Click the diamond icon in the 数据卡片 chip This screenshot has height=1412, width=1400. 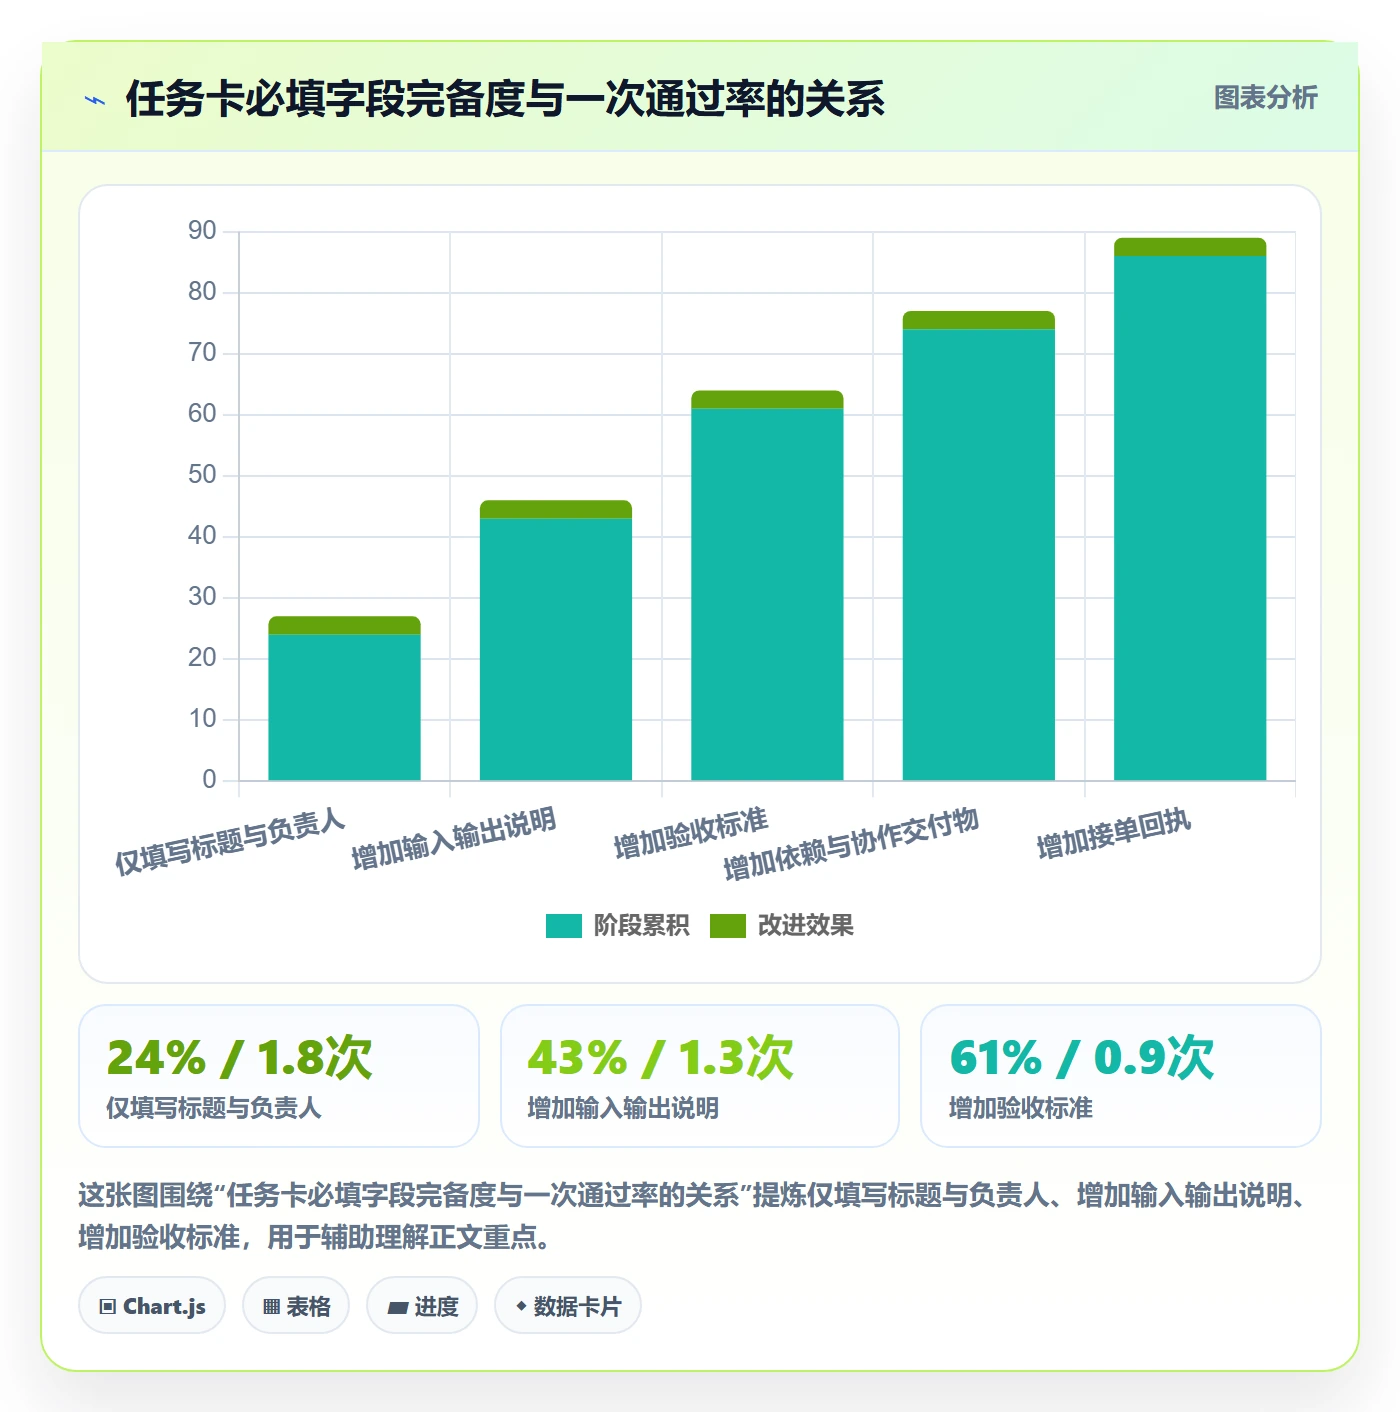pos(521,1306)
